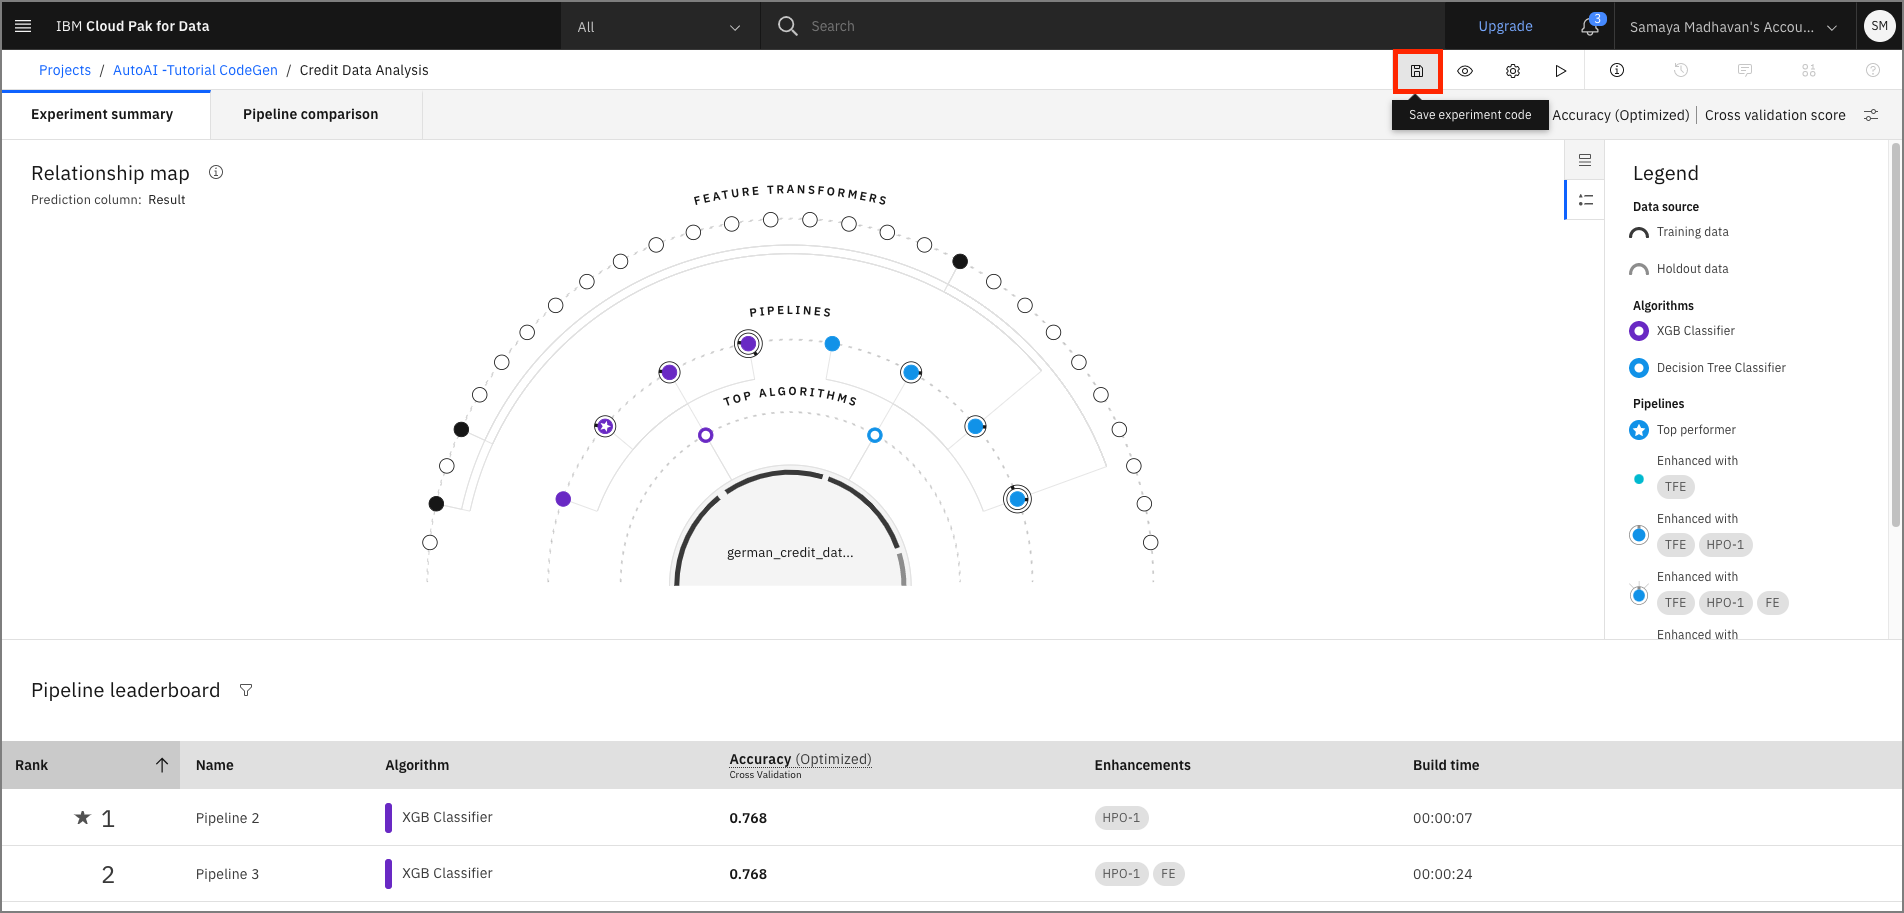The height and width of the screenshot is (913, 1904).
Task: Click the Algorithm column header
Action: click(417, 765)
